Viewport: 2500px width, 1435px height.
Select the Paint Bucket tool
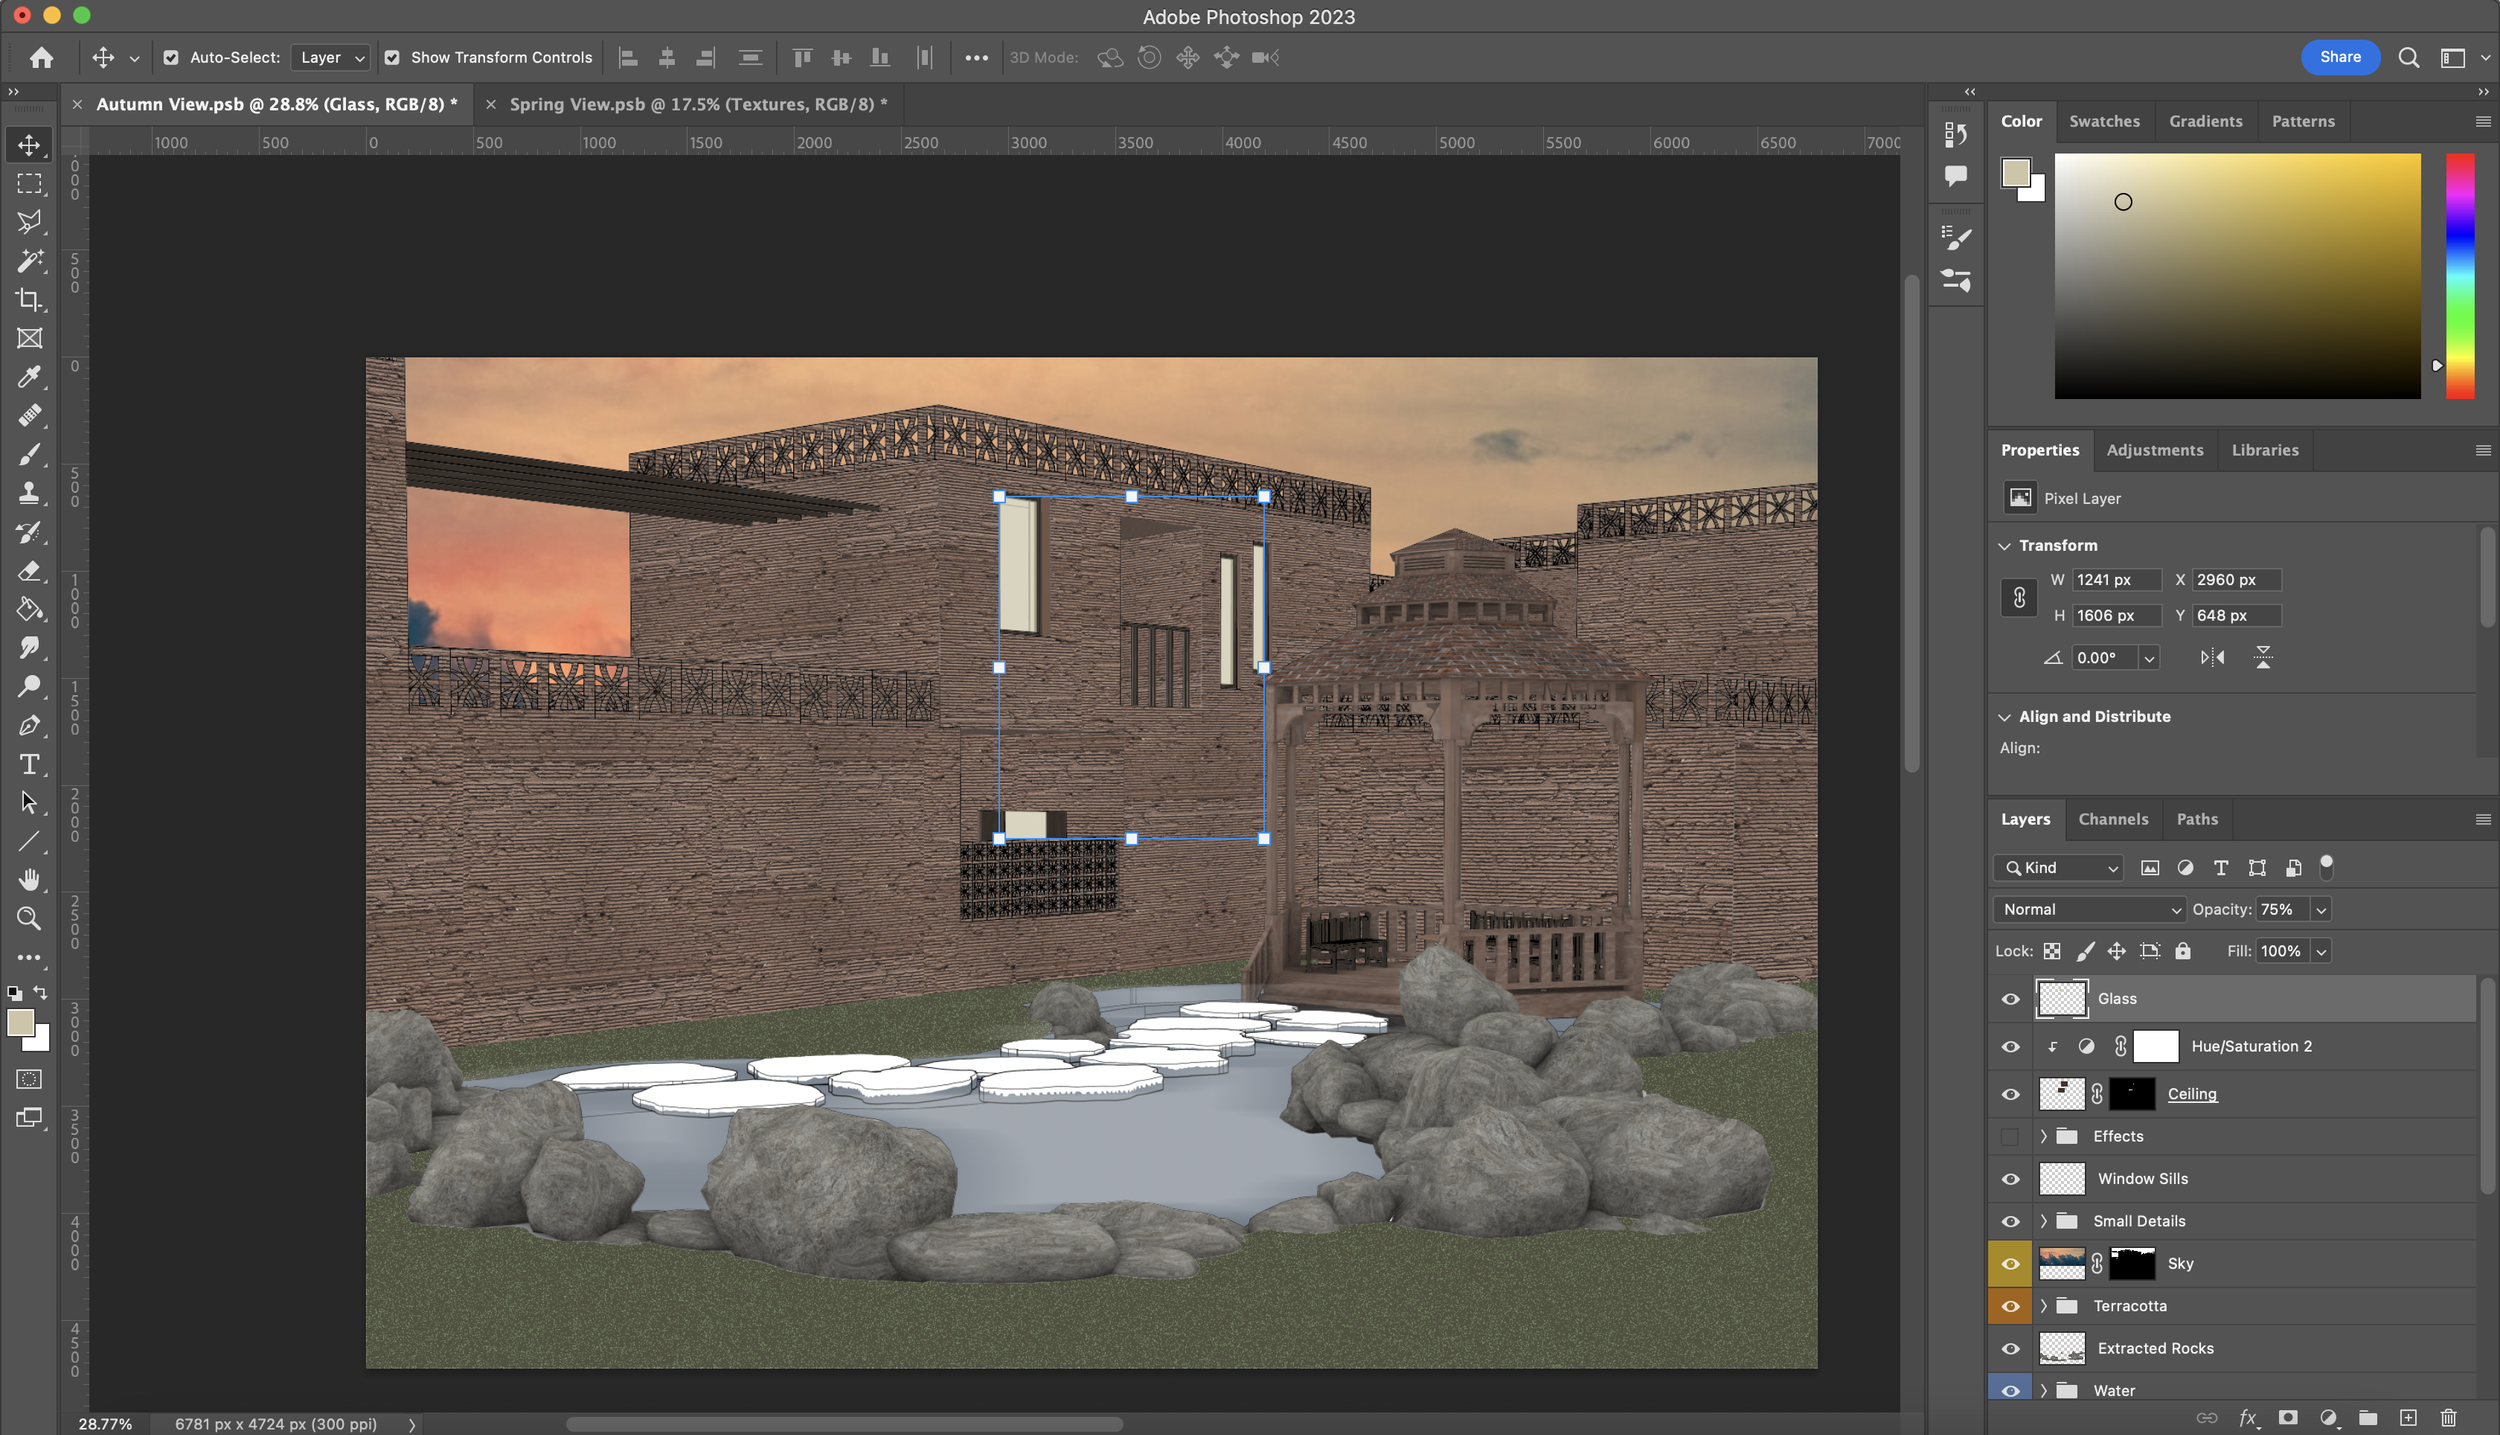[29, 609]
